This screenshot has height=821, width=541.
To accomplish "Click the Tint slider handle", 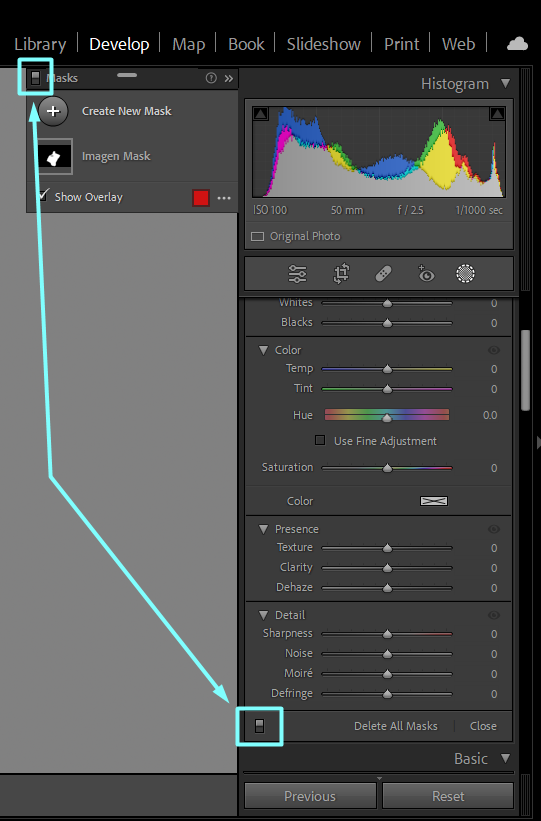I will click(387, 389).
